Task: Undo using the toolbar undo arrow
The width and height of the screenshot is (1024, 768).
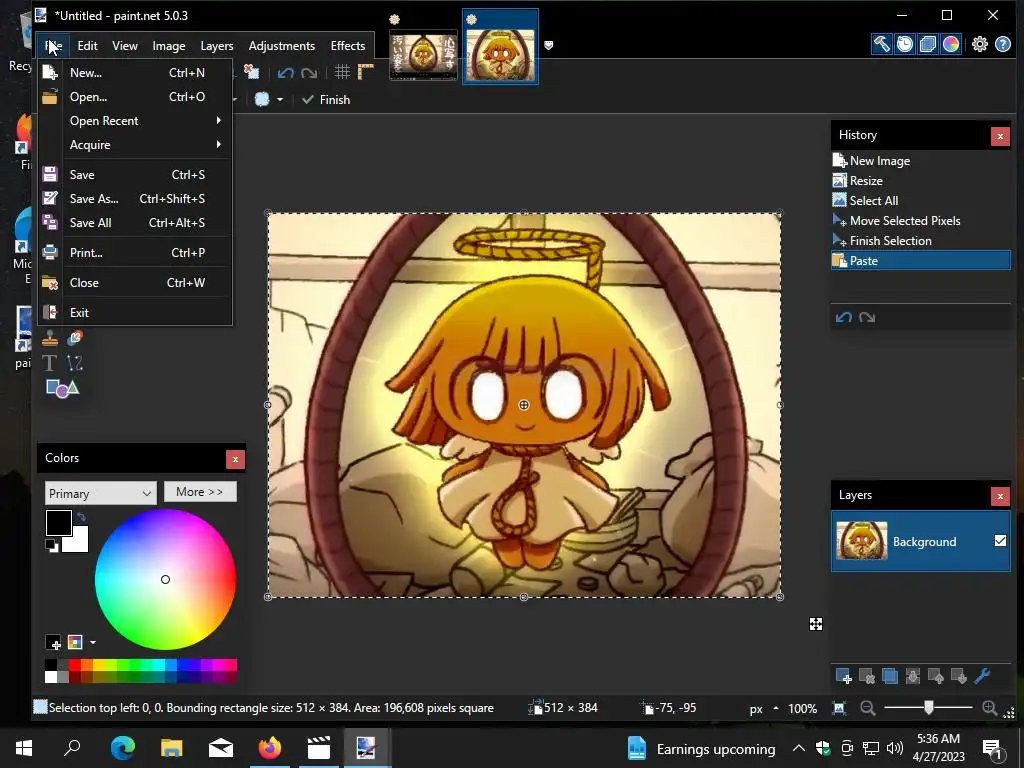Action: pyautogui.click(x=285, y=72)
